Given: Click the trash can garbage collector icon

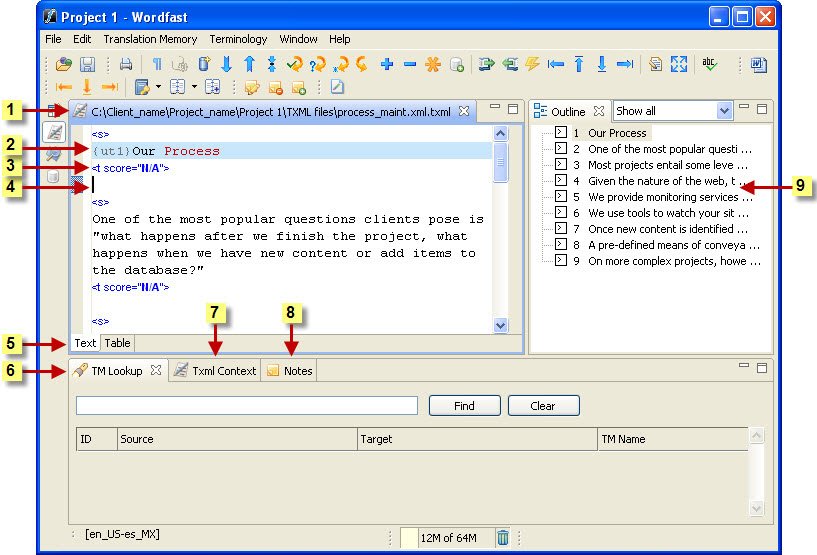Looking at the screenshot, I should [x=503, y=537].
